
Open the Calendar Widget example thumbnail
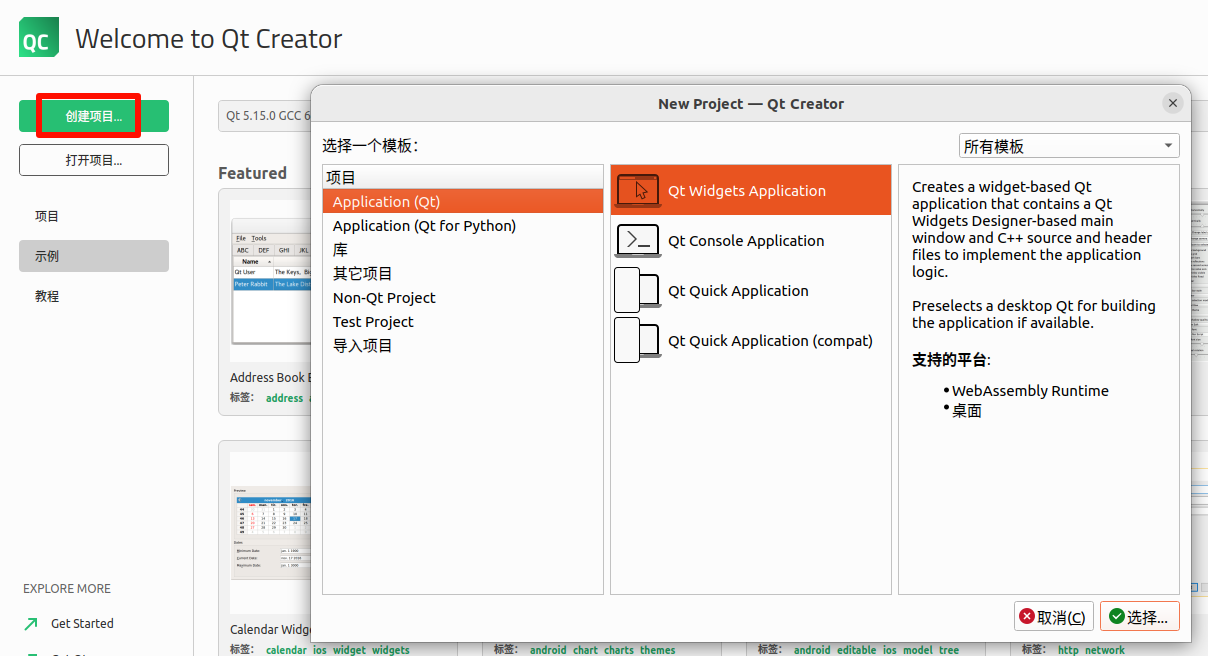(x=270, y=533)
